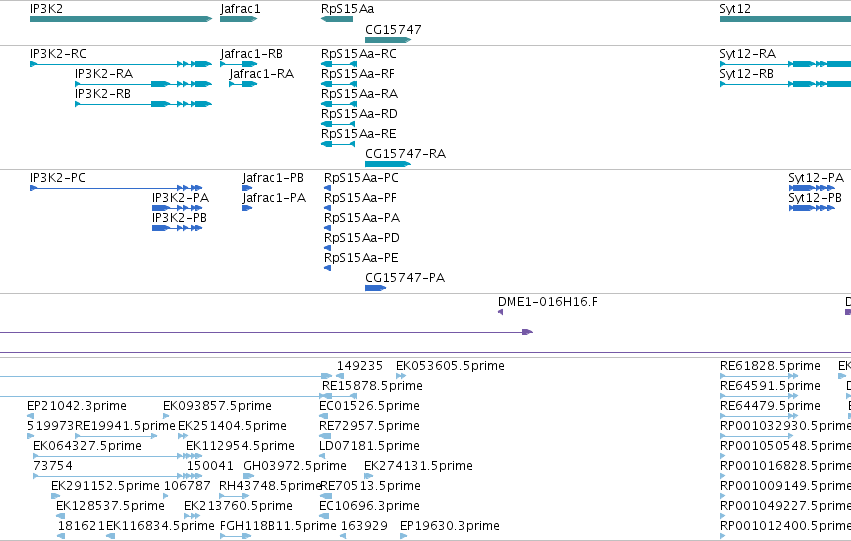Click the RpS15Aa-RA transcript label
Screen dimensions: 851x541
pos(359,94)
